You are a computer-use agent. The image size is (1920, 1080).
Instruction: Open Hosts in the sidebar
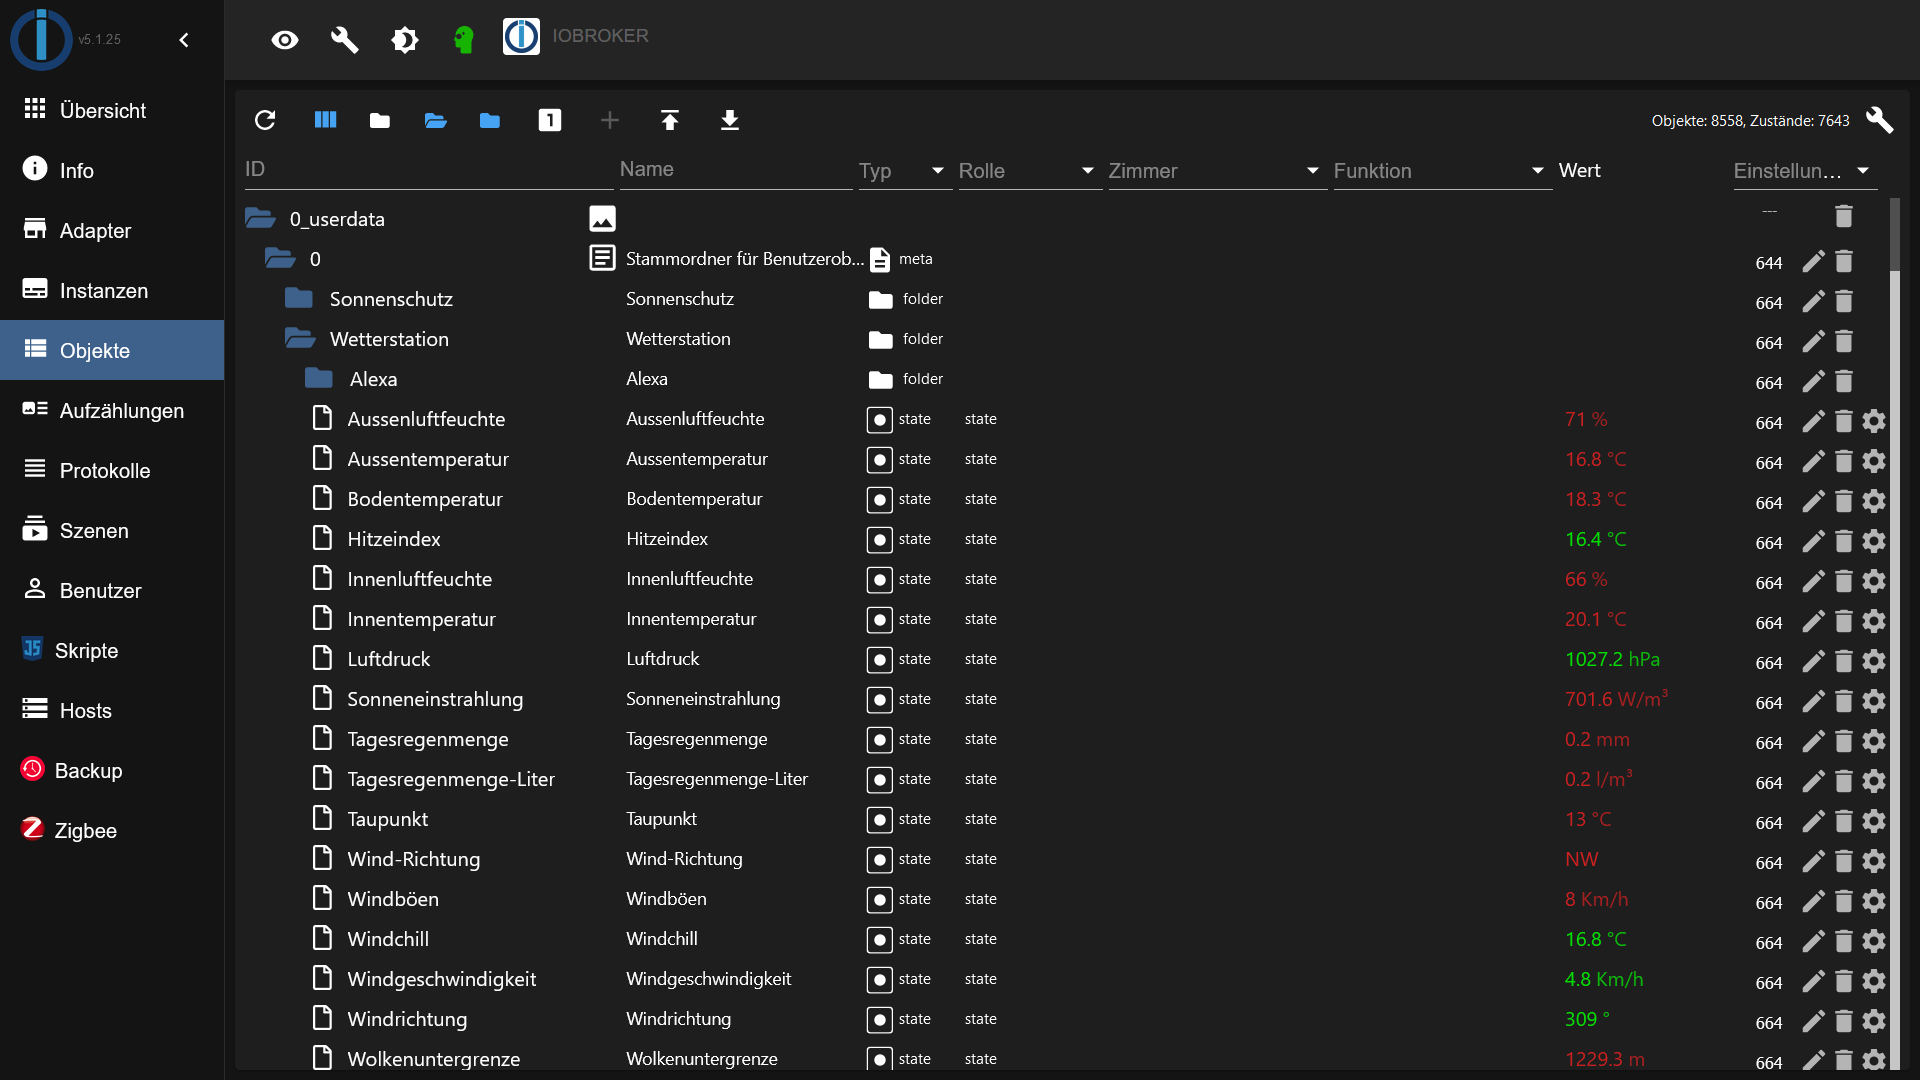click(112, 710)
